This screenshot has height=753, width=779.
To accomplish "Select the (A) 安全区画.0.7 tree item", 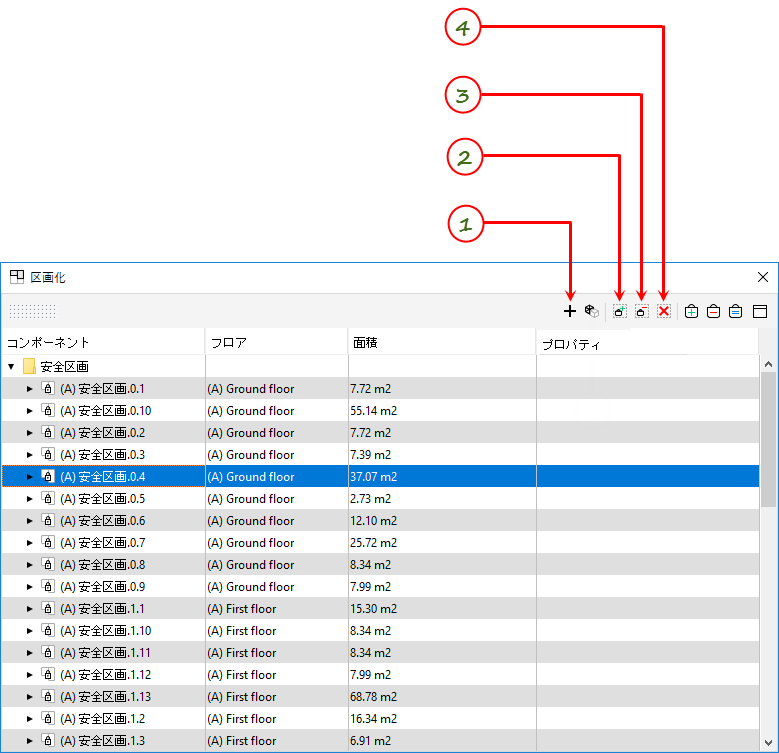I will click(x=102, y=542).
